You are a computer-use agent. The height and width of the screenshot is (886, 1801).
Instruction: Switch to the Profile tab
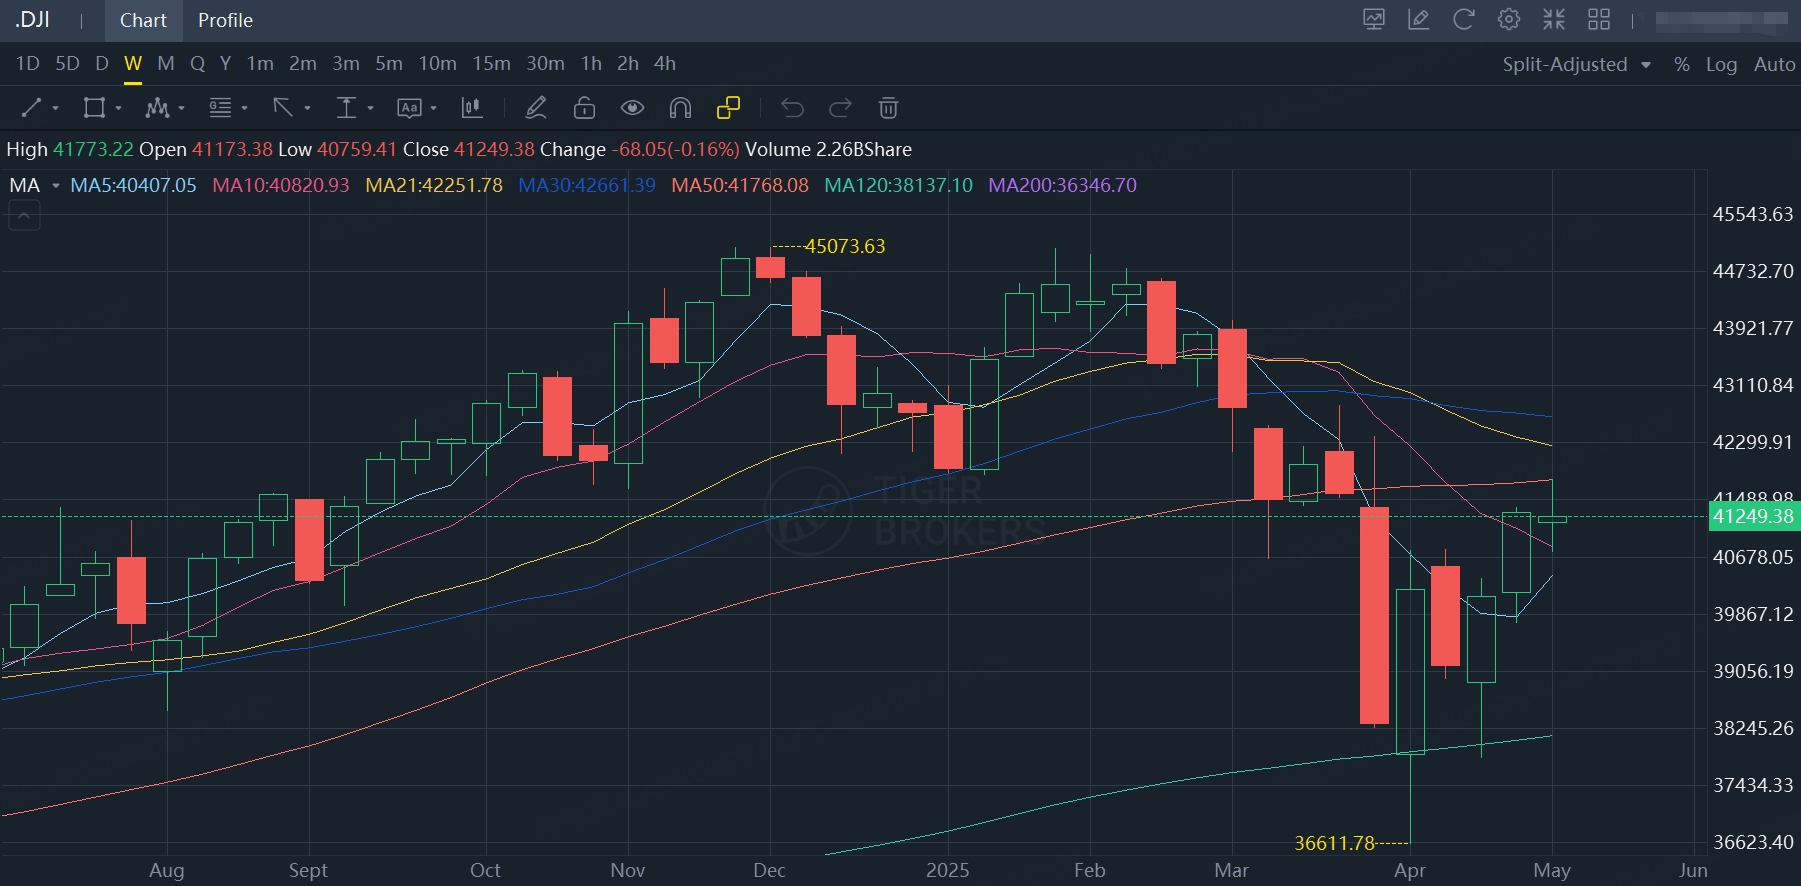[x=225, y=20]
